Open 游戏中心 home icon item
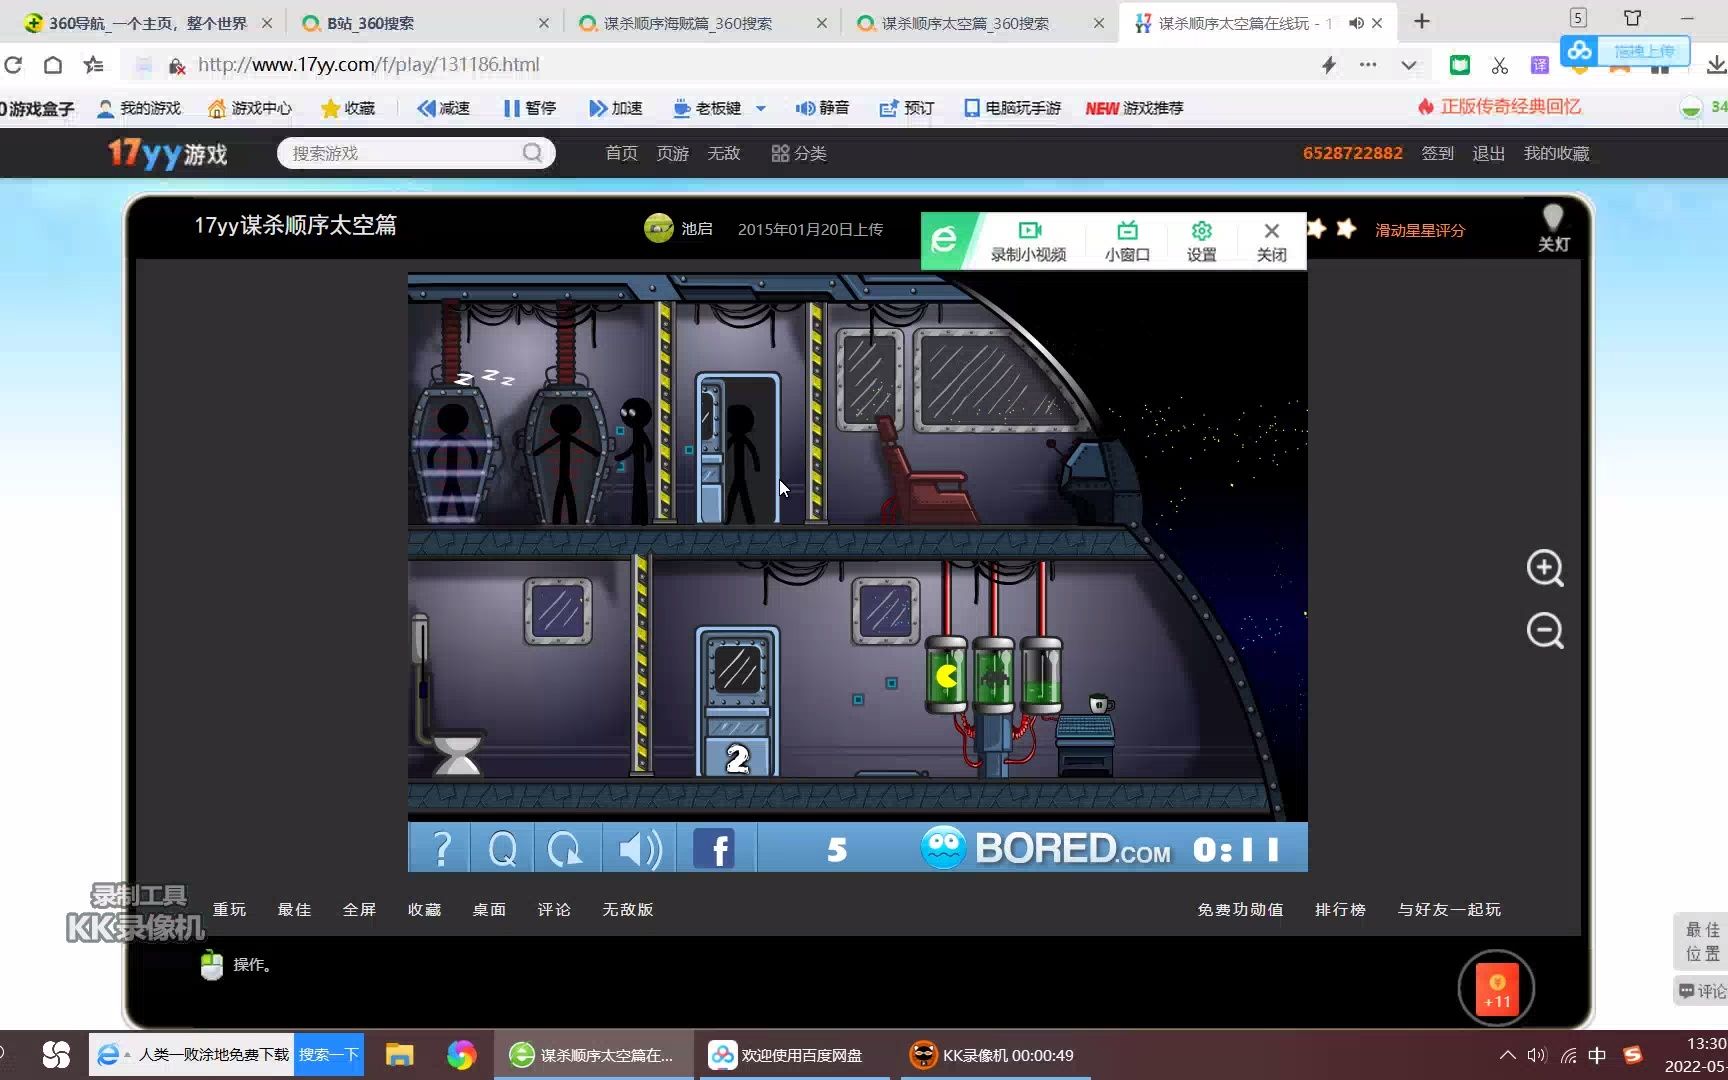Image resolution: width=1728 pixels, height=1080 pixels. point(249,108)
